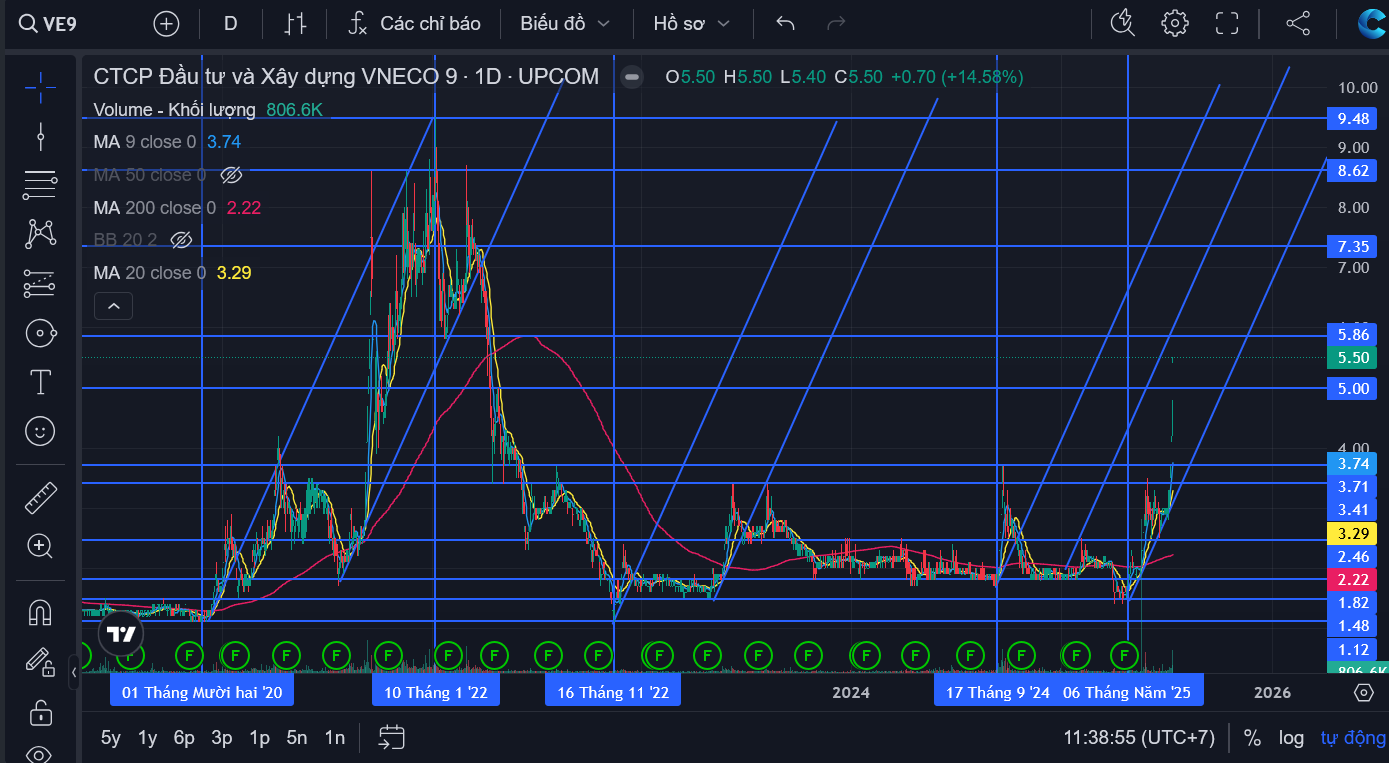Screen dimensions: 1389x763
Task: Open the forecasting and measurement tools
Action: [40, 284]
